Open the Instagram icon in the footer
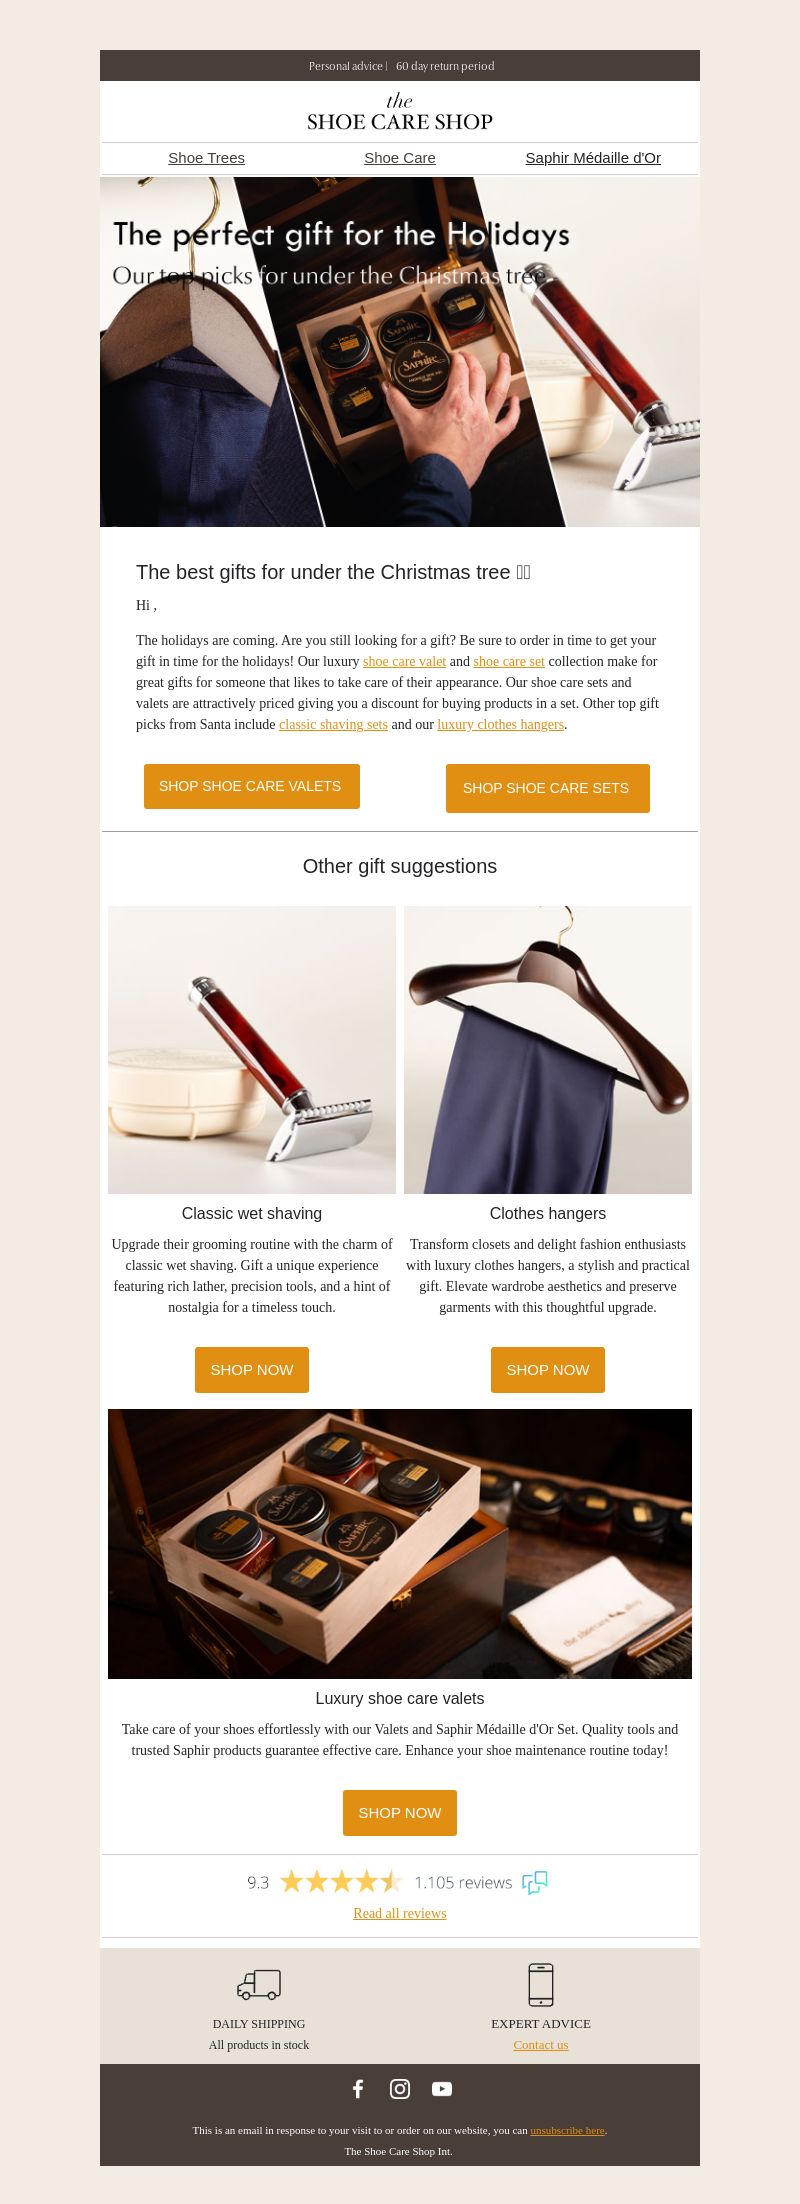Image resolution: width=800 pixels, height=2204 pixels. (400, 2089)
